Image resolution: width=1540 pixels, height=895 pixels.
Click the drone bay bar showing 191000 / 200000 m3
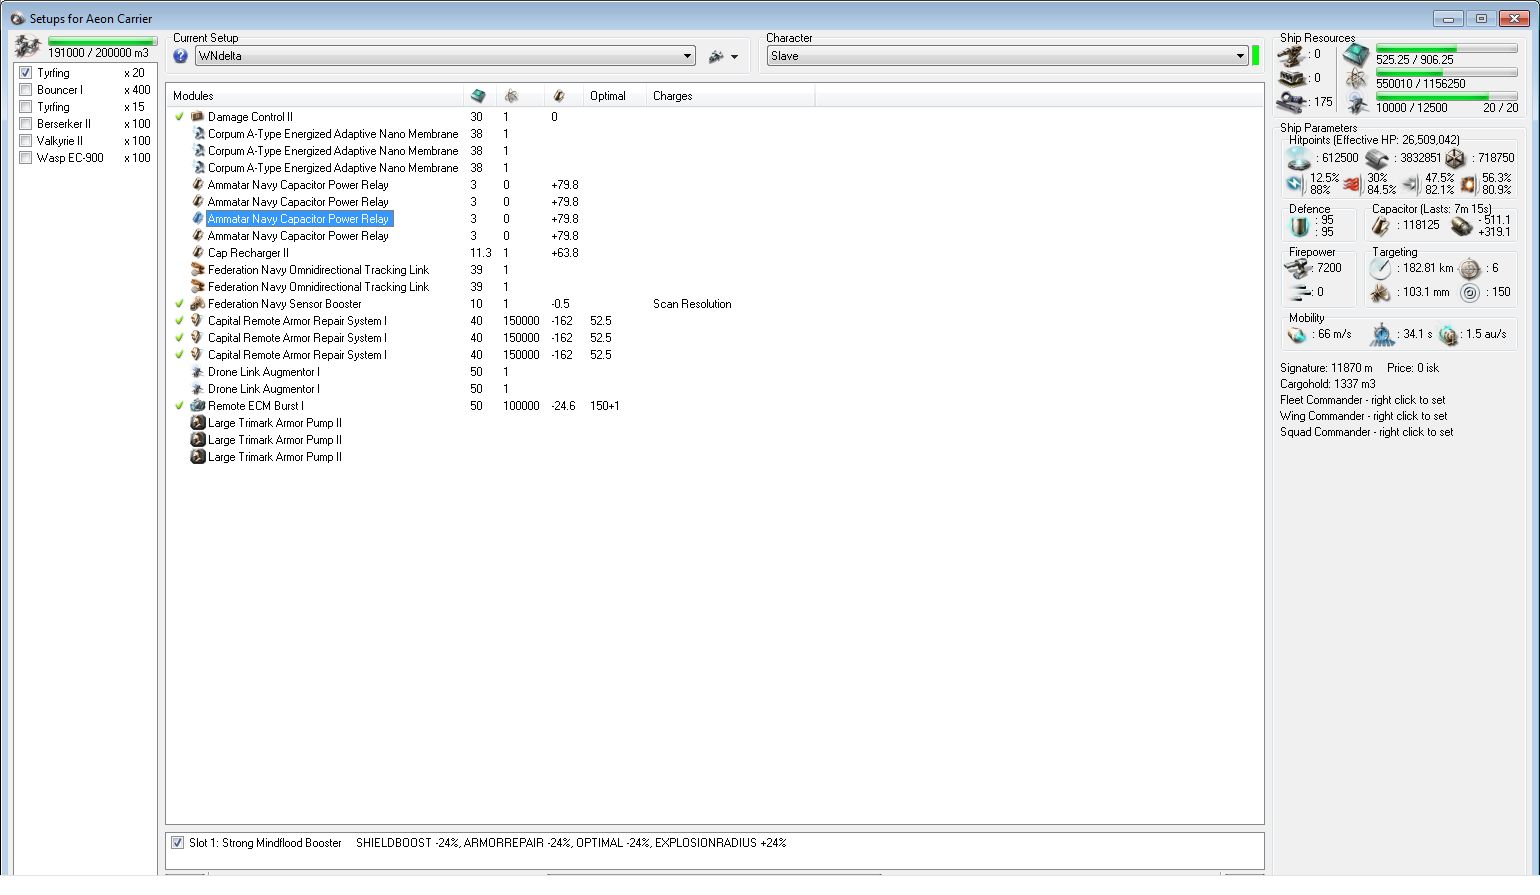point(102,42)
